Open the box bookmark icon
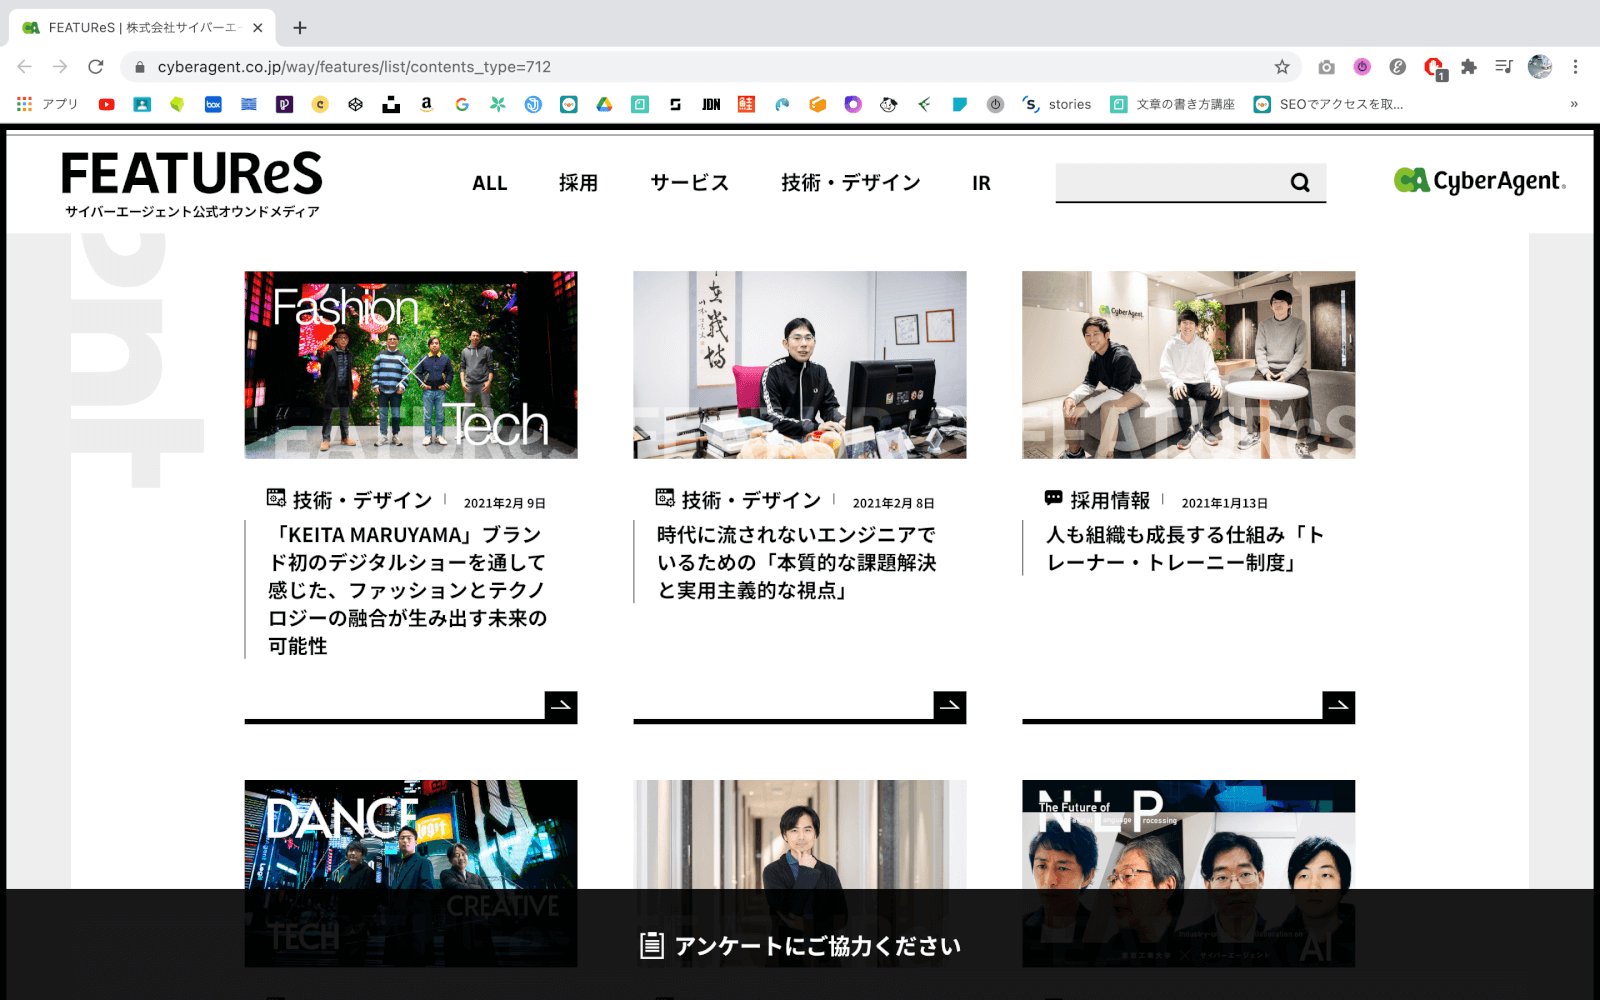This screenshot has width=1600, height=1000. point(213,104)
